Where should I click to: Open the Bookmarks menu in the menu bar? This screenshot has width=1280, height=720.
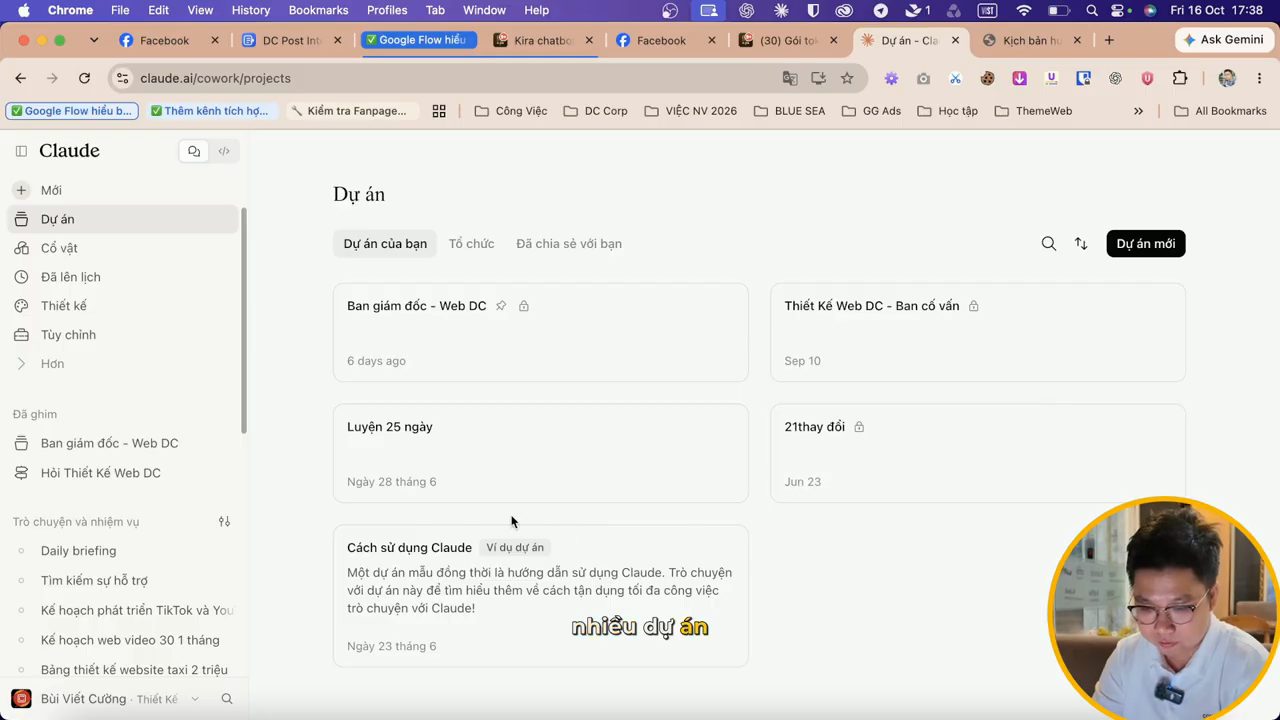coord(318,10)
